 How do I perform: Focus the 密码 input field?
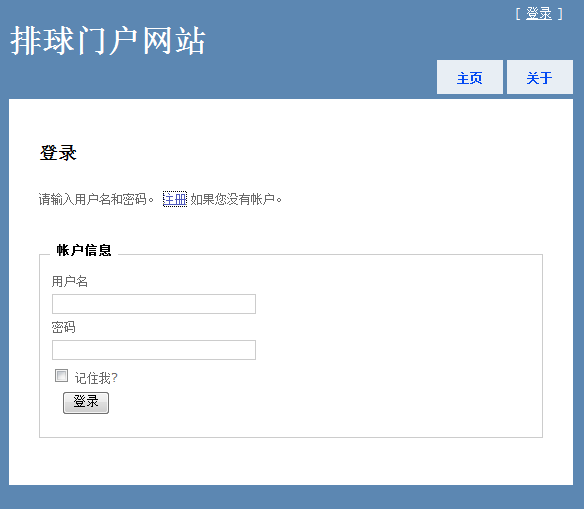[x=154, y=350]
